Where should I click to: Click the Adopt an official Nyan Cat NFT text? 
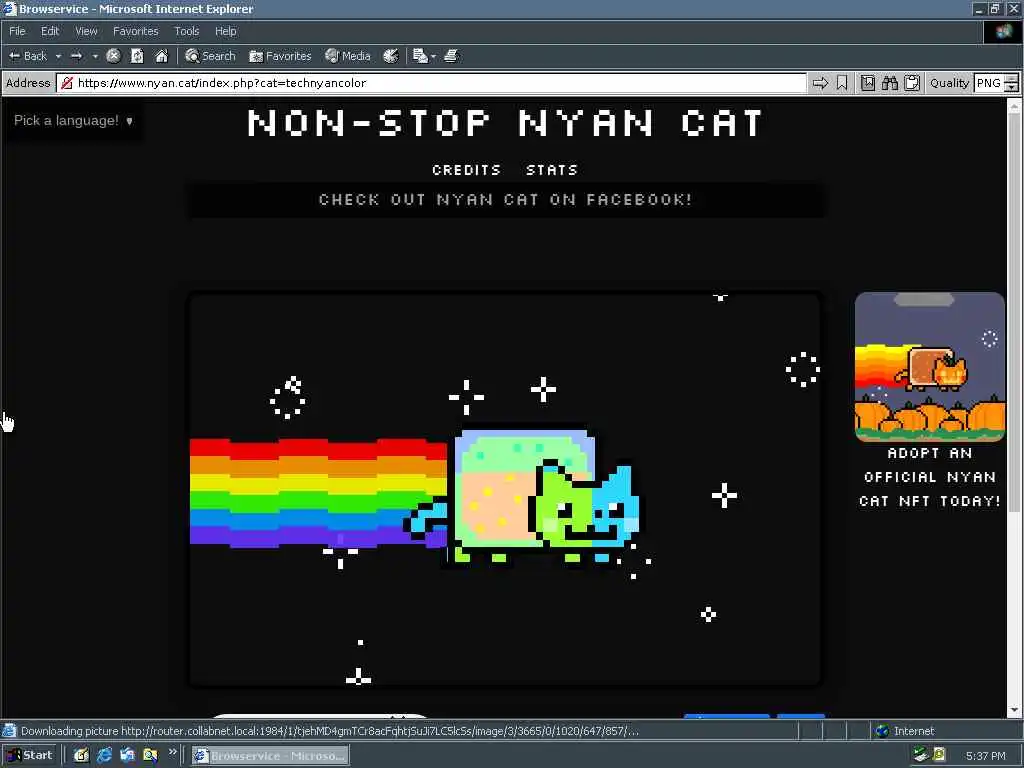pyautogui.click(x=930, y=477)
